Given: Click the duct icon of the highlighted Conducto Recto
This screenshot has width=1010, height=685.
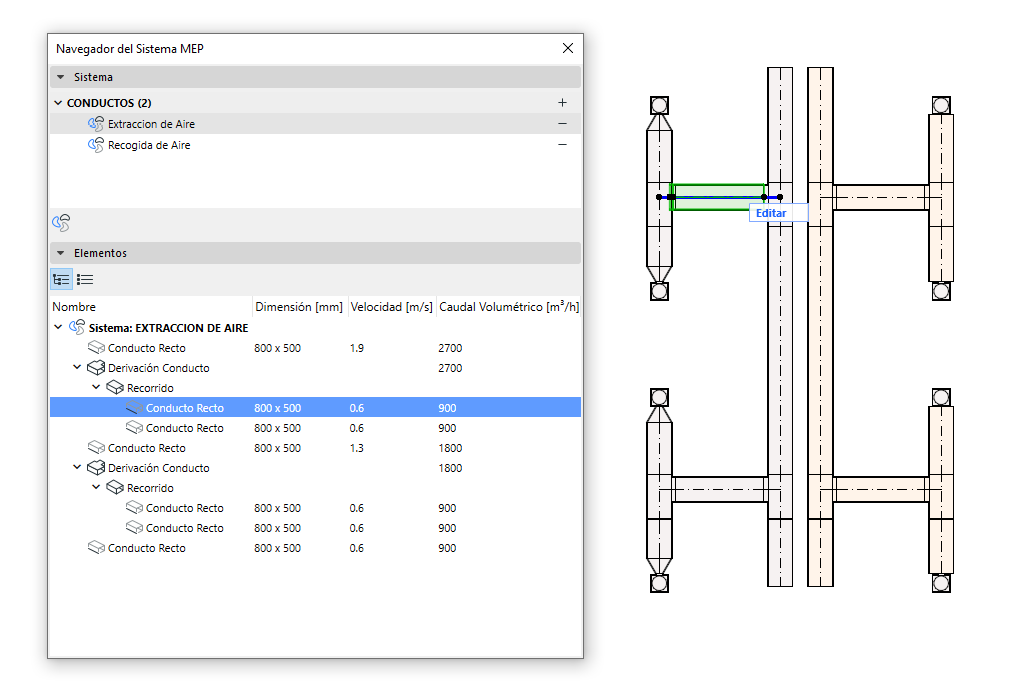Looking at the screenshot, I should 134,408.
